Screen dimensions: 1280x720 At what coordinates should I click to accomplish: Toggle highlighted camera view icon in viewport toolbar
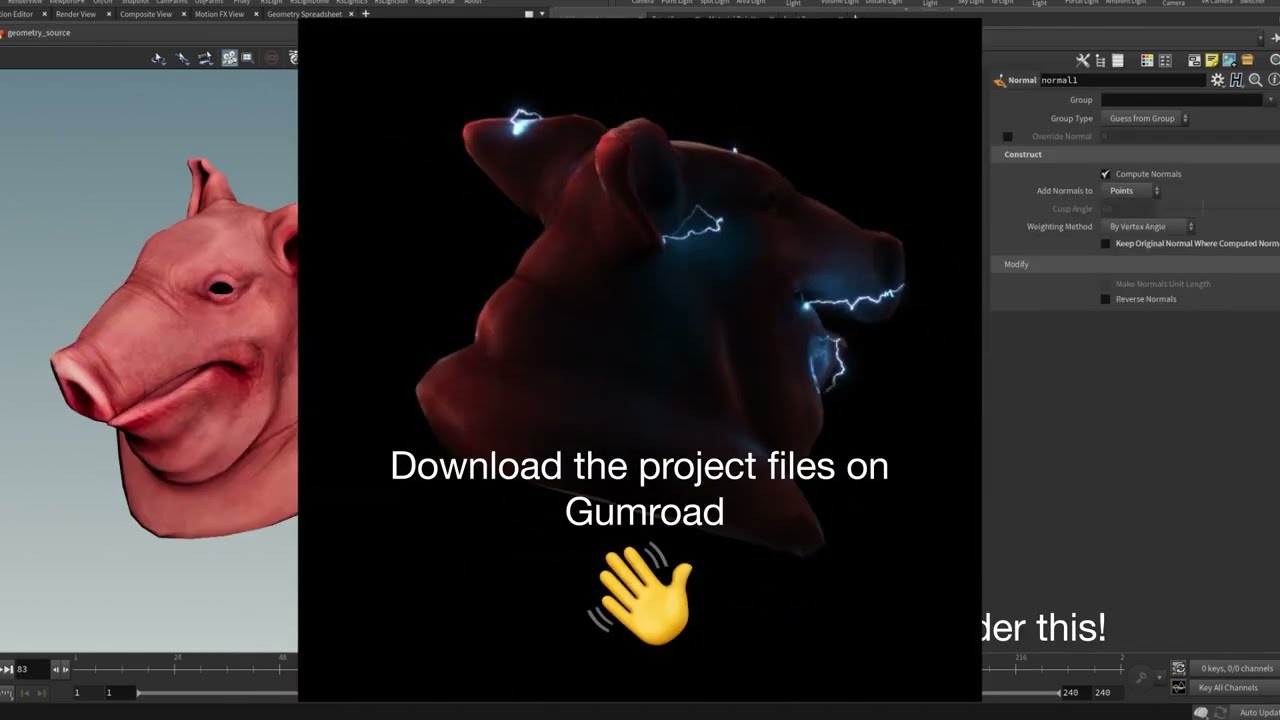[229, 58]
